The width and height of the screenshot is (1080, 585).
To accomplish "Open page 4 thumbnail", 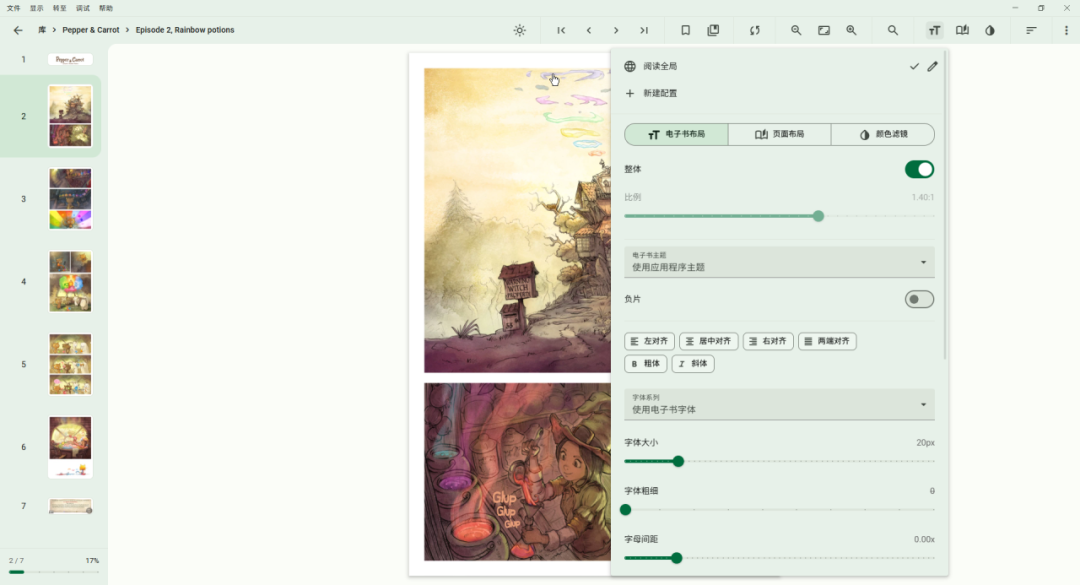I will coord(70,282).
